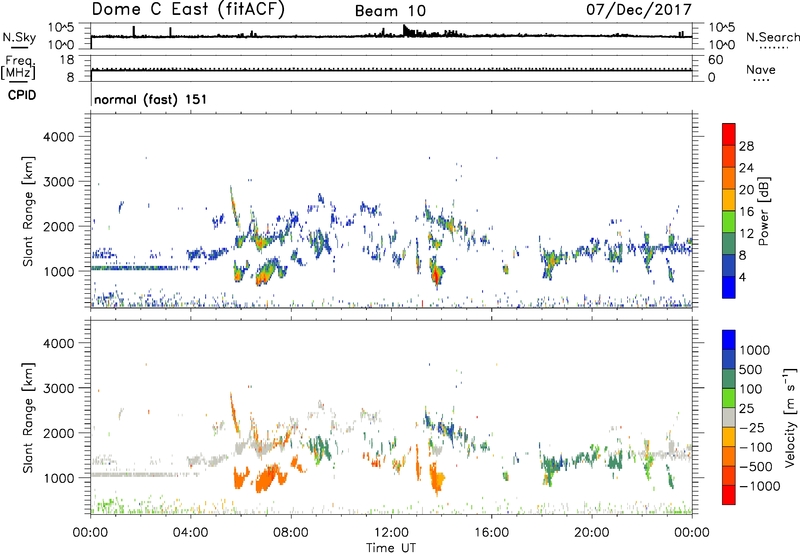Click 'Slant Range [km]' title of the velocity panel
Image resolution: width=800 pixels, height=554 pixels.
(x=28, y=418)
